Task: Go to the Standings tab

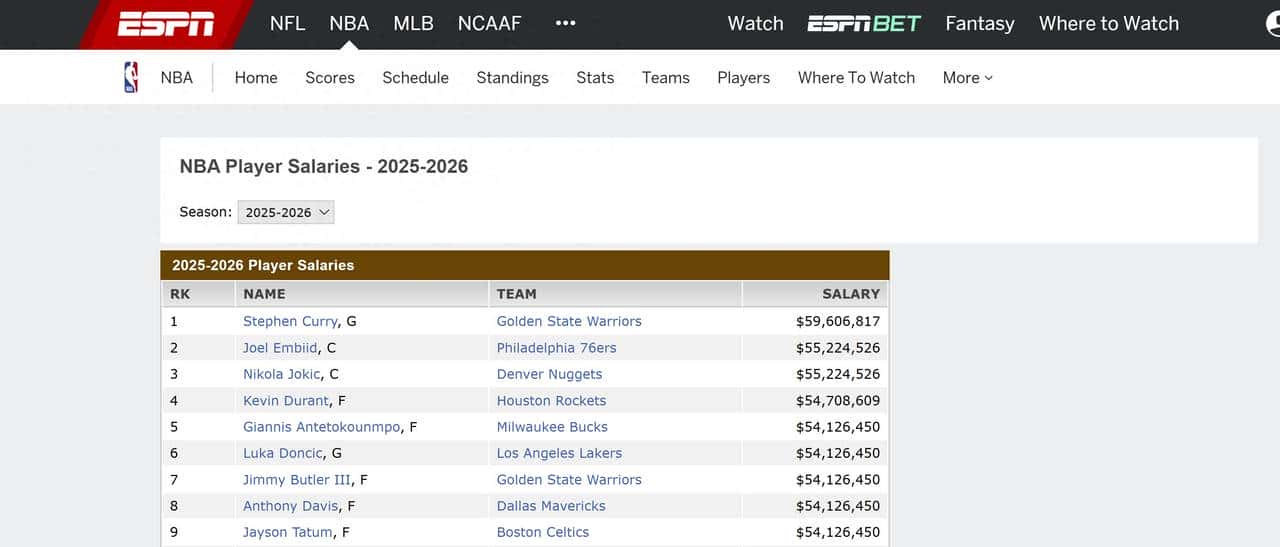Action: tap(512, 77)
